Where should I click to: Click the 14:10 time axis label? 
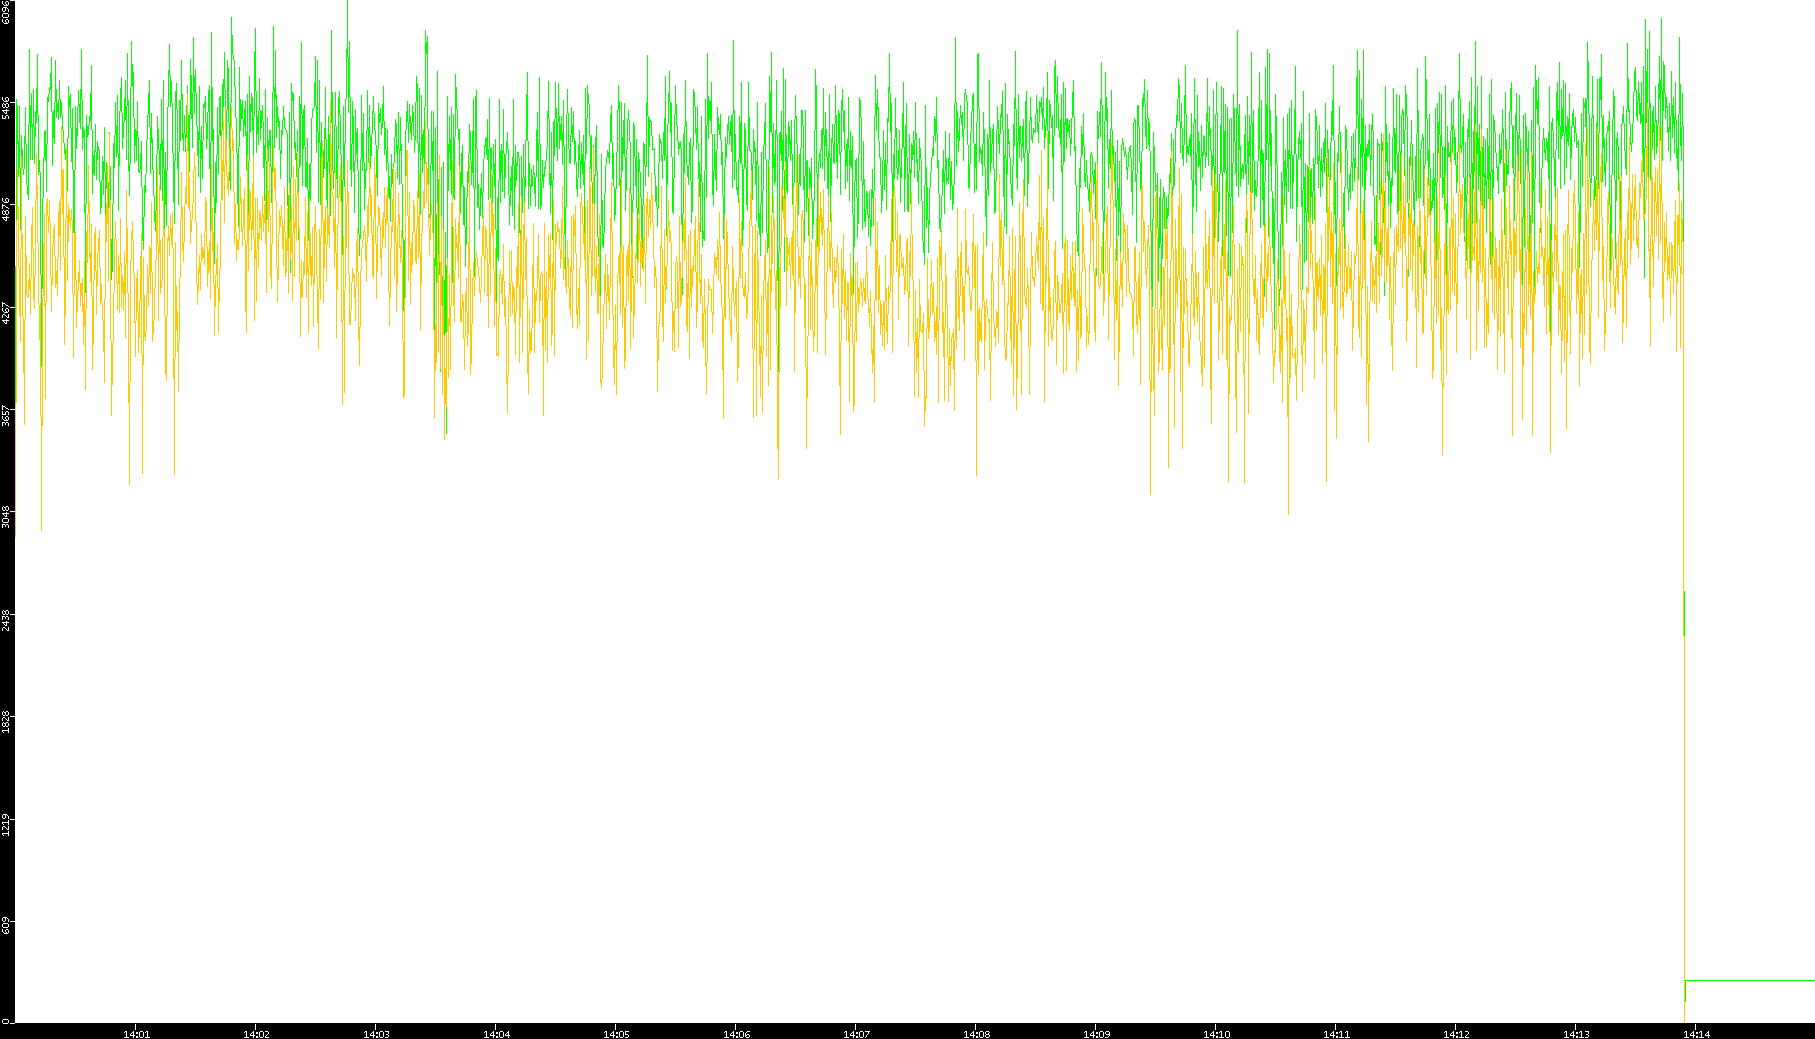coord(1216,1034)
